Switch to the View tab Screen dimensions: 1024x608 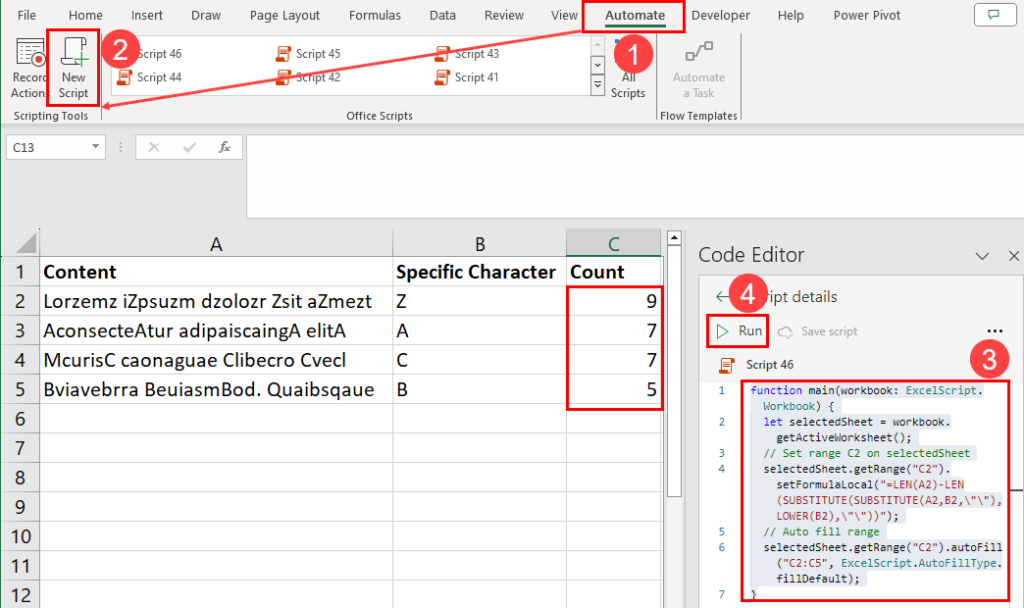pyautogui.click(x=564, y=15)
